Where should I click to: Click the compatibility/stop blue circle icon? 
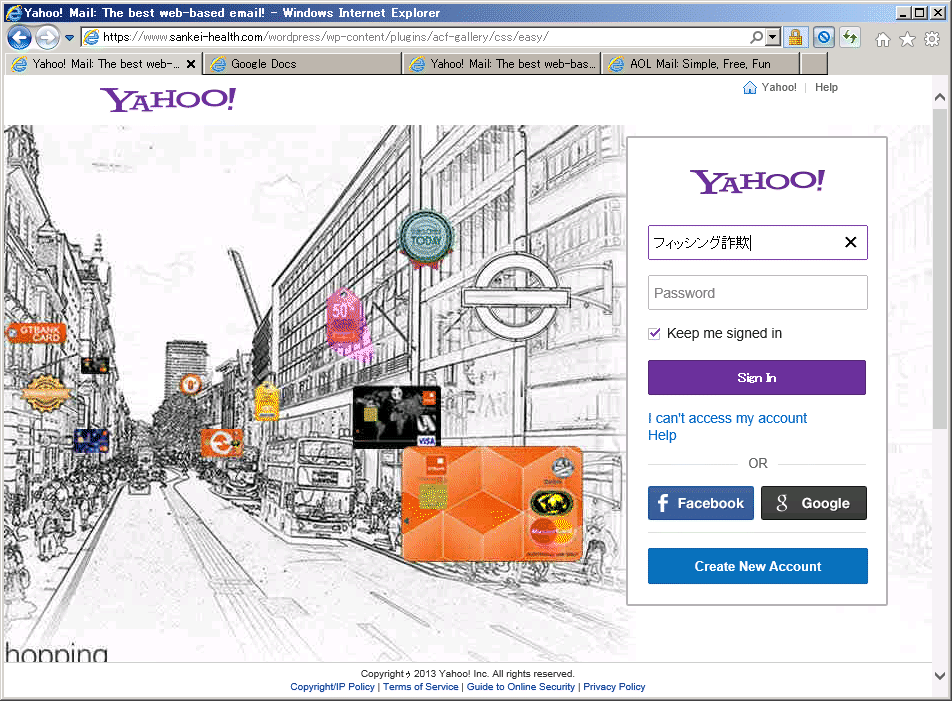(x=823, y=38)
